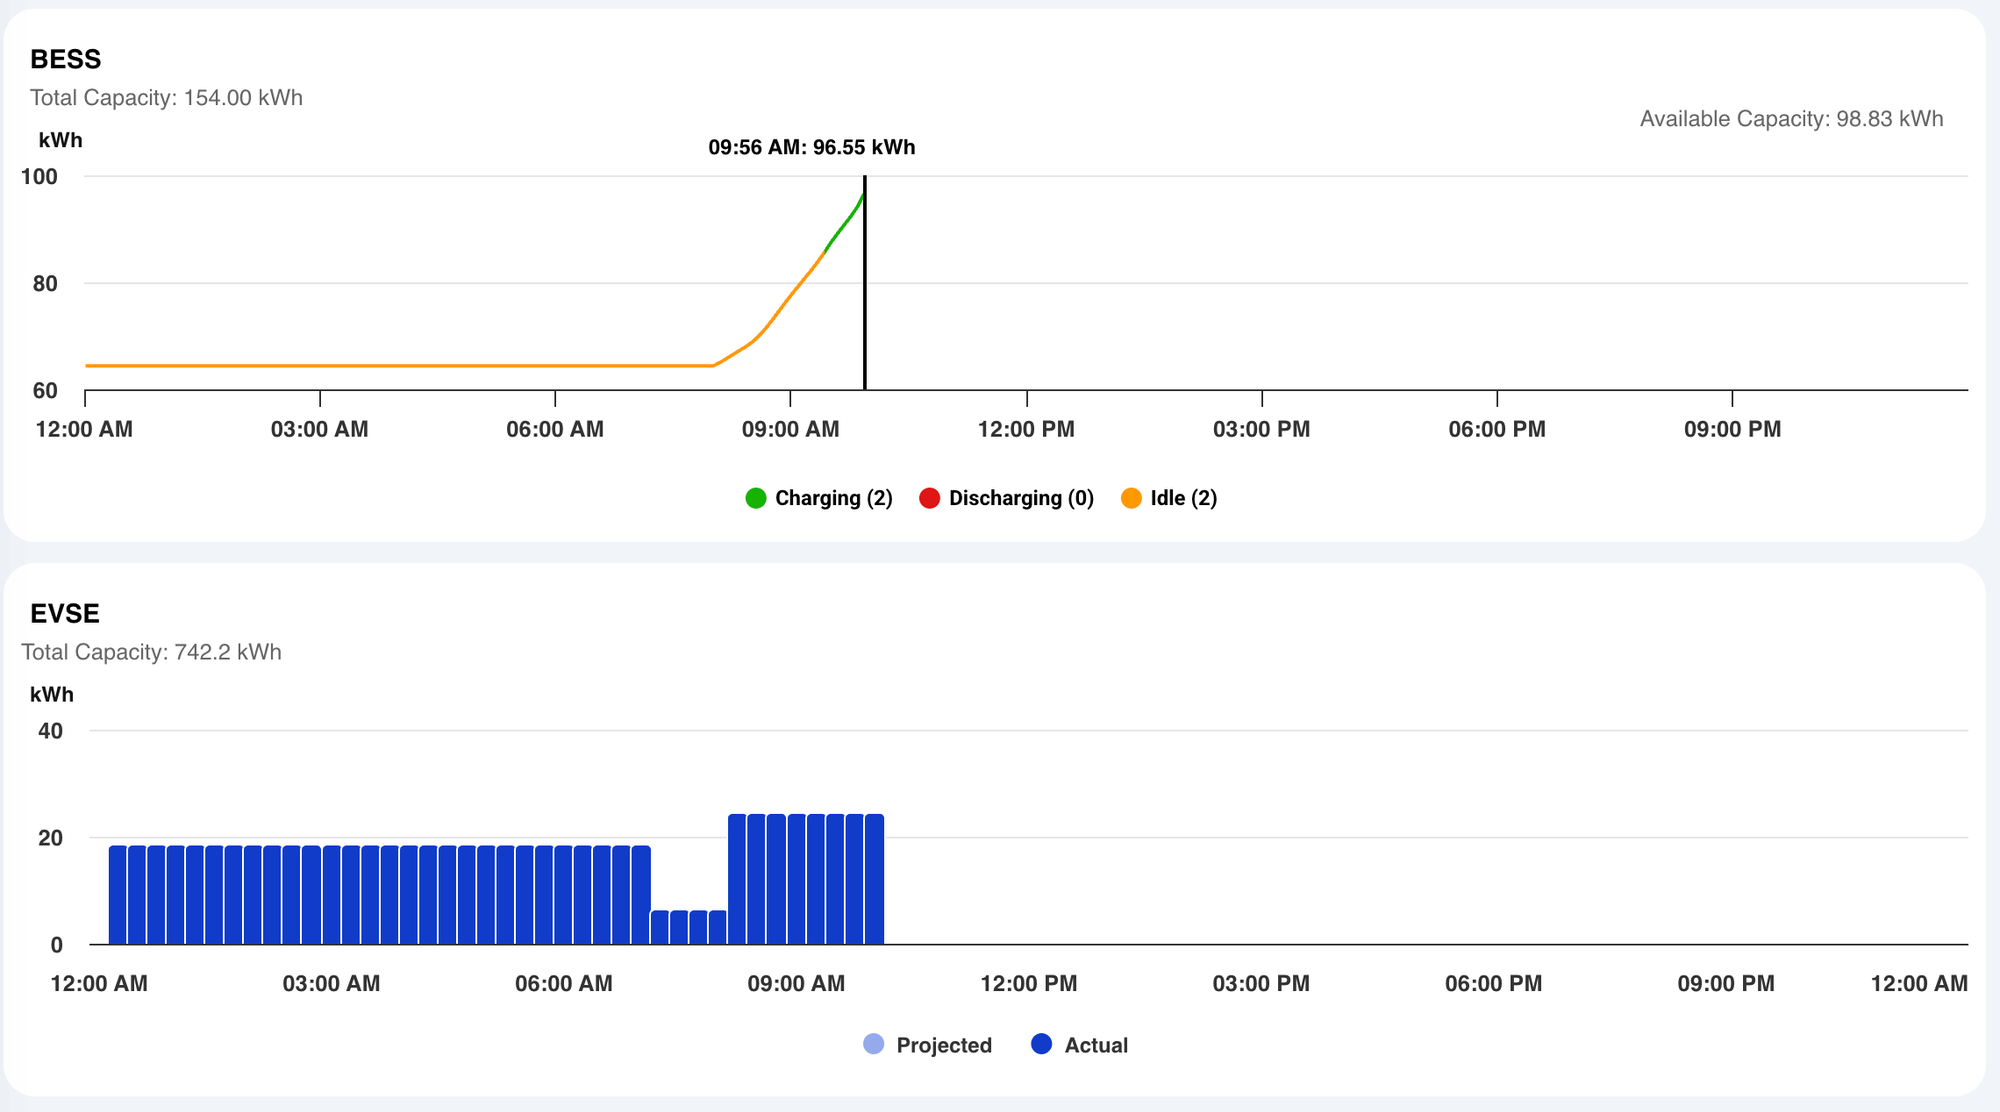Click the first EVSE bar after 12:00 AM
This screenshot has height=1112, width=2000.
tap(118, 895)
